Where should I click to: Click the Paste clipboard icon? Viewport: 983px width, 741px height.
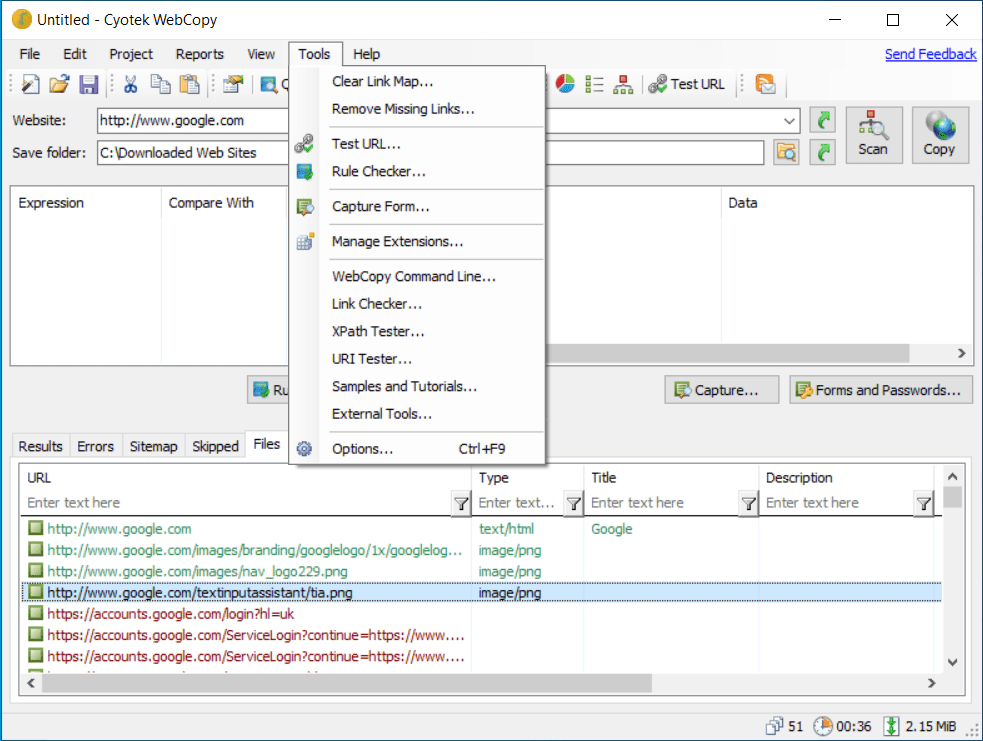pos(189,84)
